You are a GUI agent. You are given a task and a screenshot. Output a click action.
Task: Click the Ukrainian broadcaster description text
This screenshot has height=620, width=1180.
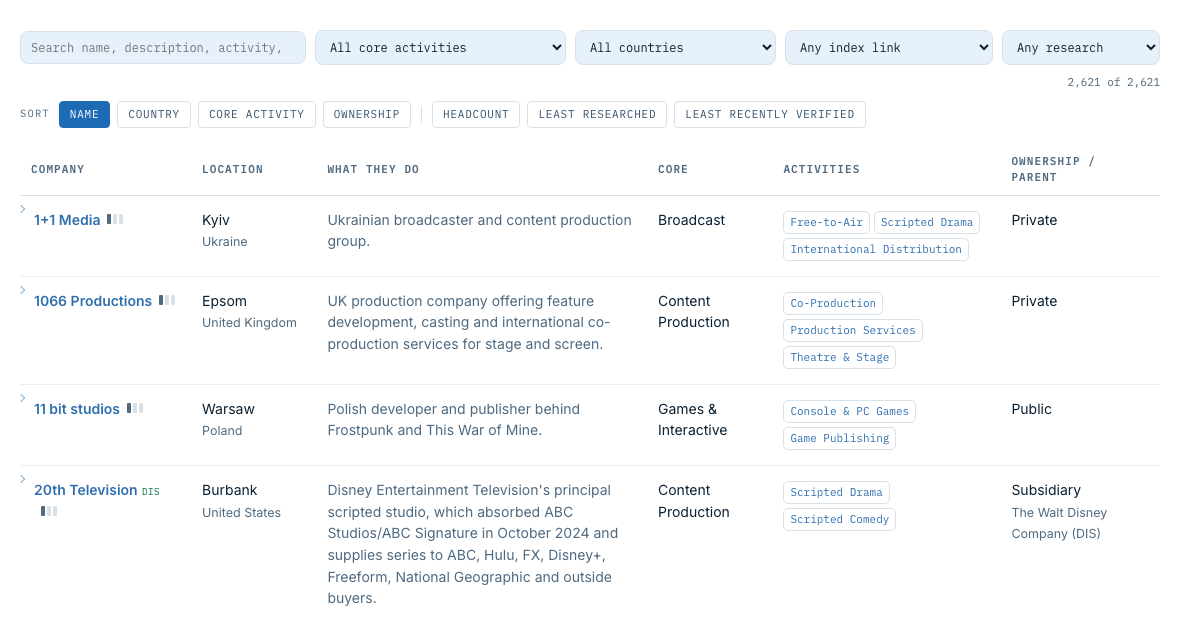479,230
